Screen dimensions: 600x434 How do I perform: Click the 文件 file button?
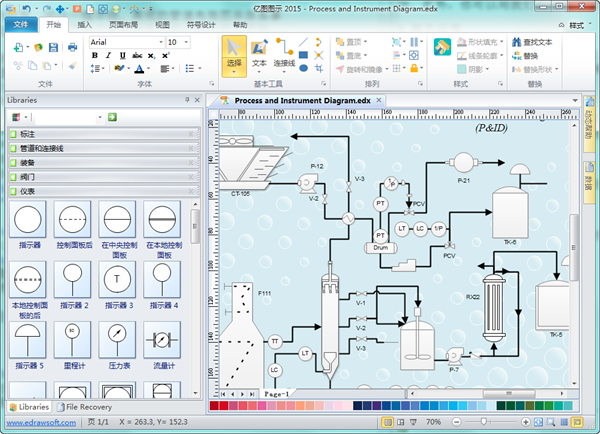coord(21,22)
